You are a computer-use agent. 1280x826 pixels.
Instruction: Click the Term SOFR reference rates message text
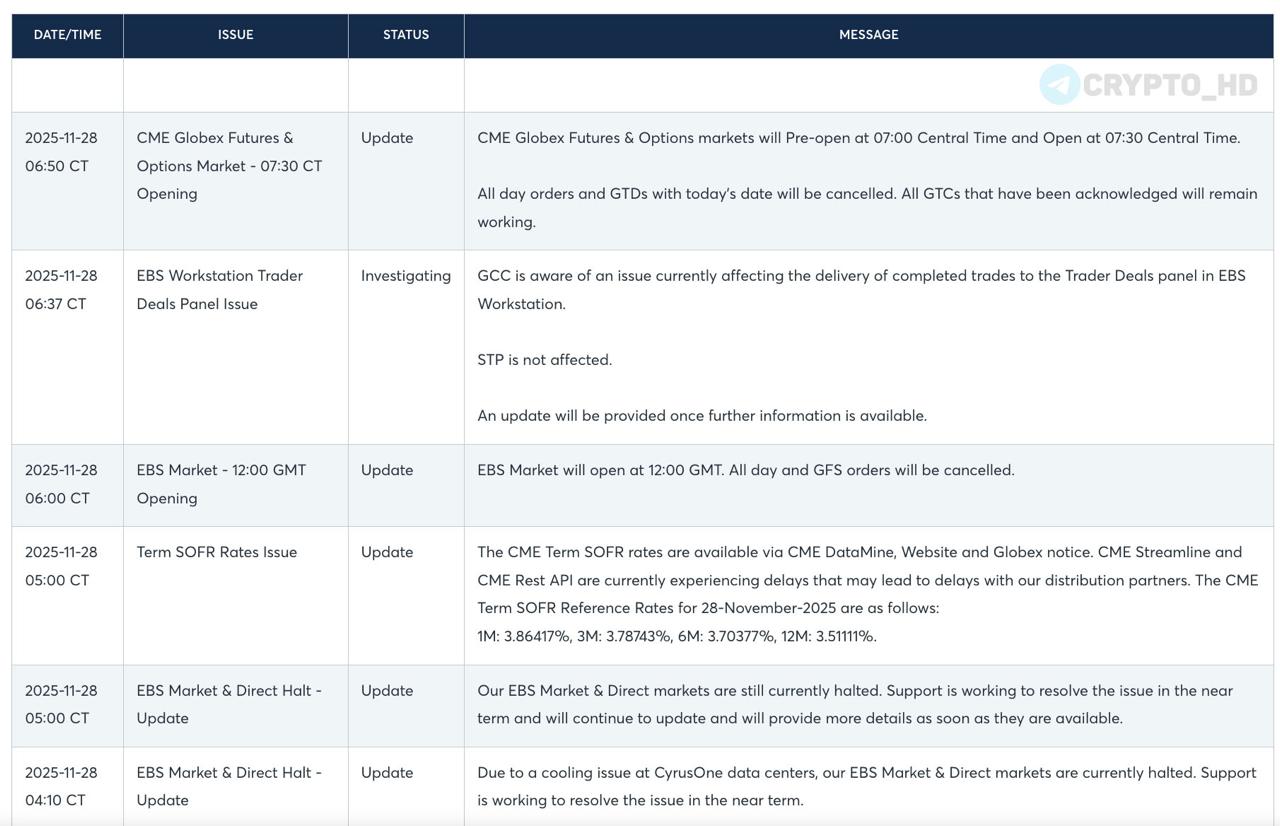click(866, 594)
